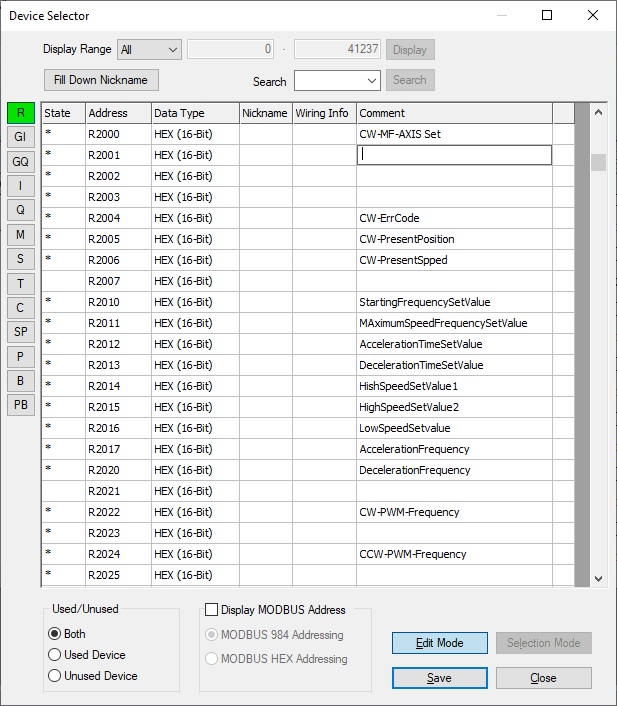
Task: Open the SP device tab
Action: click(21, 332)
